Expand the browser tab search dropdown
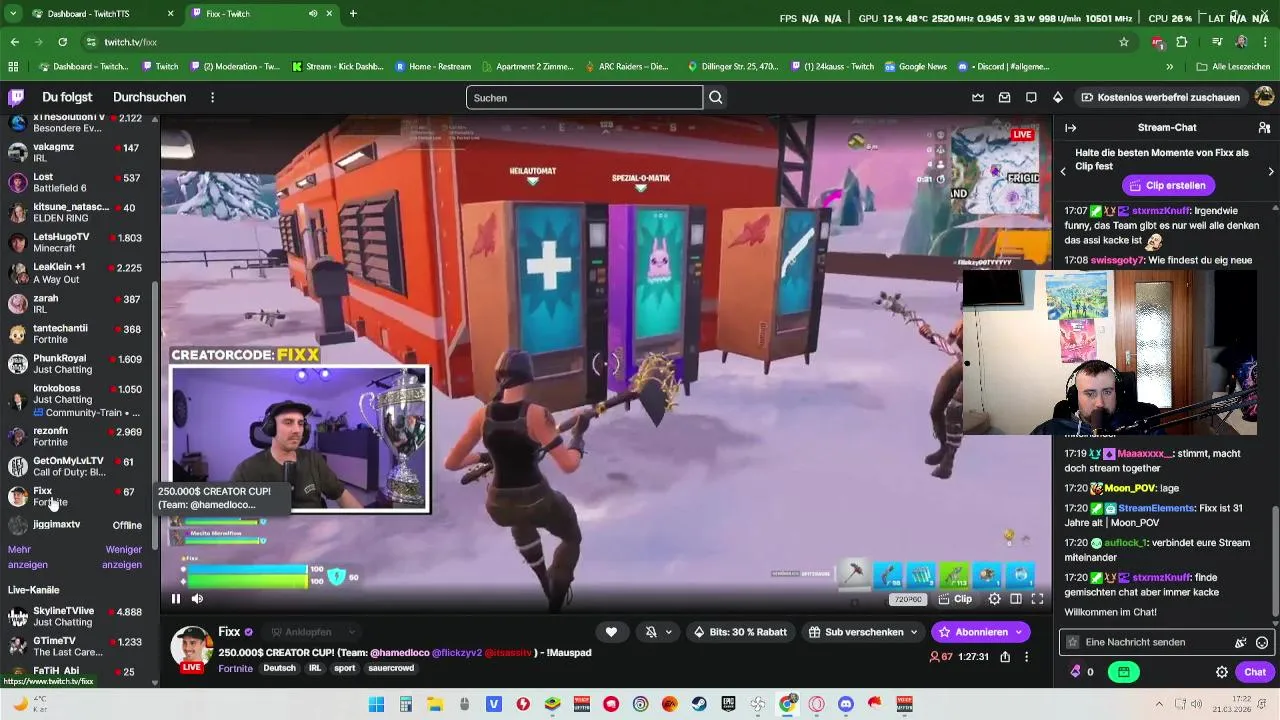Image resolution: width=1280 pixels, height=720 pixels. (12, 14)
